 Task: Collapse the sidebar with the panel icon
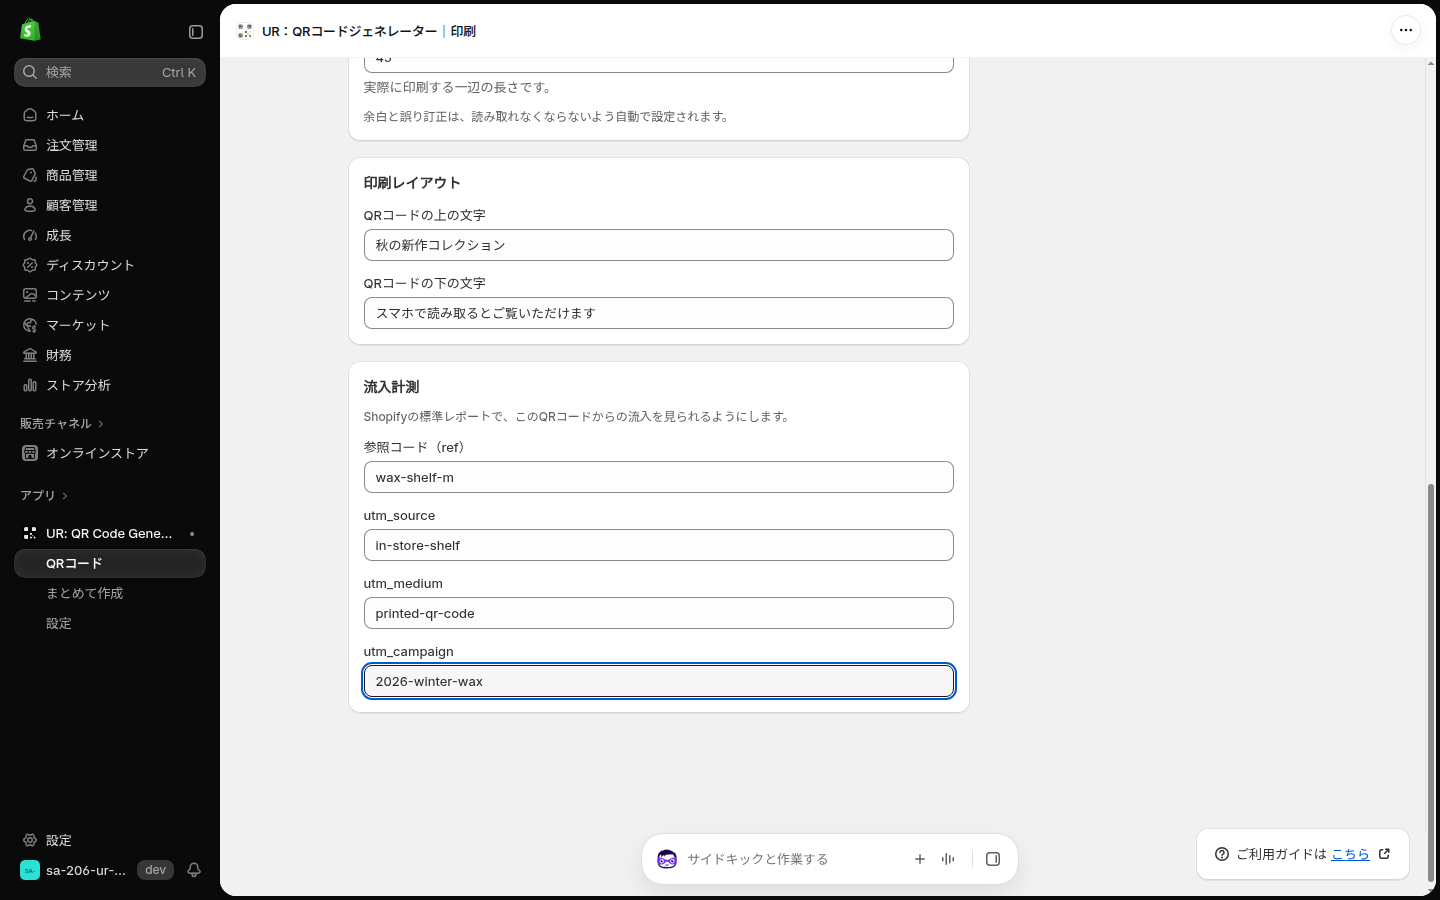click(196, 32)
